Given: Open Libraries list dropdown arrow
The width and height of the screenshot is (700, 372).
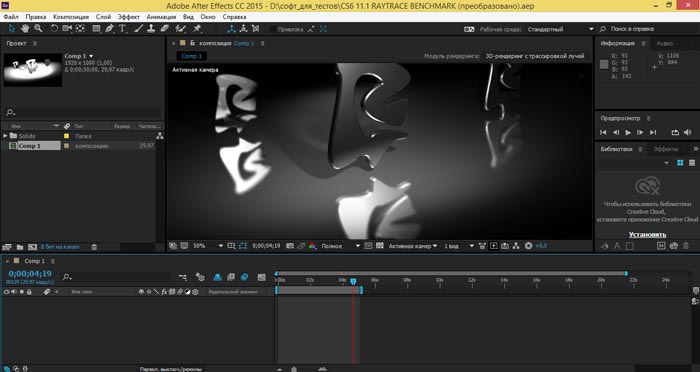Looking at the screenshot, I should [x=667, y=163].
